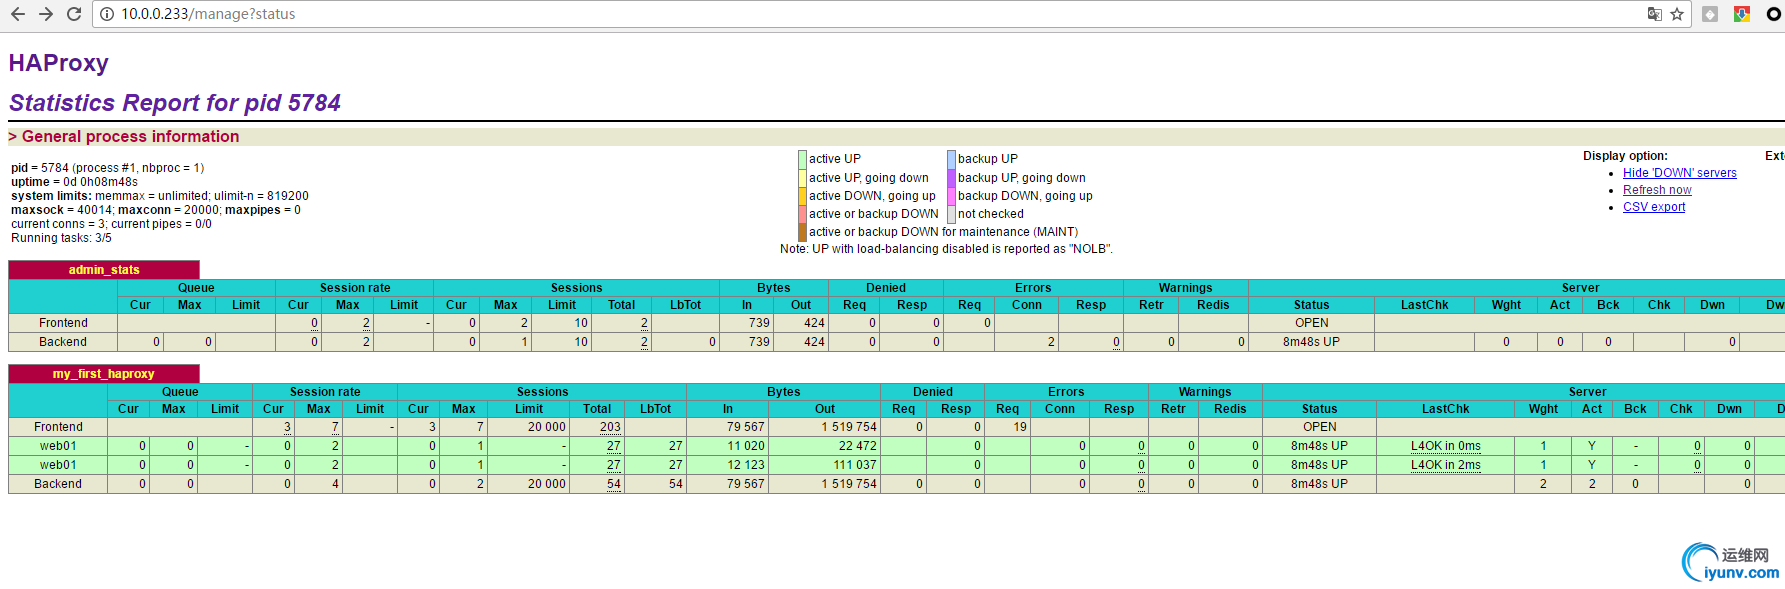Viewport: 1785px width, 589px height.
Task: Click the maintenance (MAINT) legend swatch
Action: 802,232
